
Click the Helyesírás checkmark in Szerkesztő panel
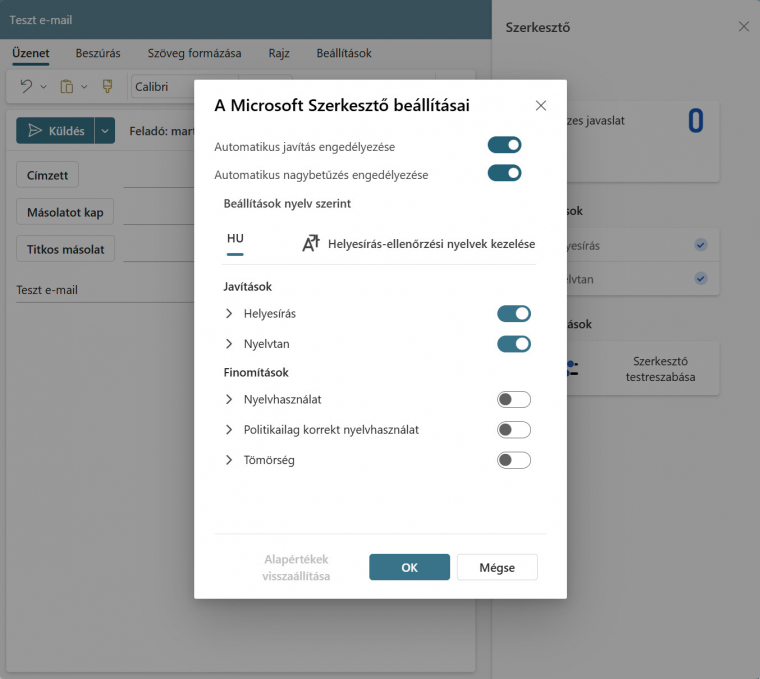[x=700, y=245]
